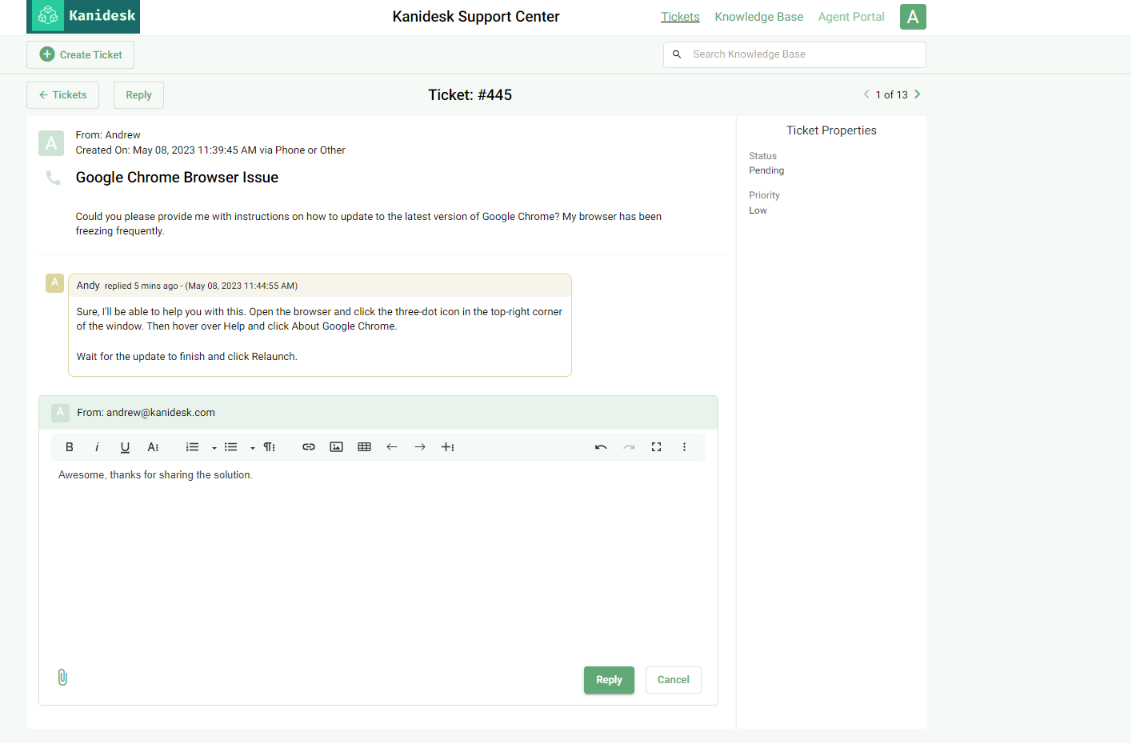Insert an image into the reply

pyautogui.click(x=336, y=447)
